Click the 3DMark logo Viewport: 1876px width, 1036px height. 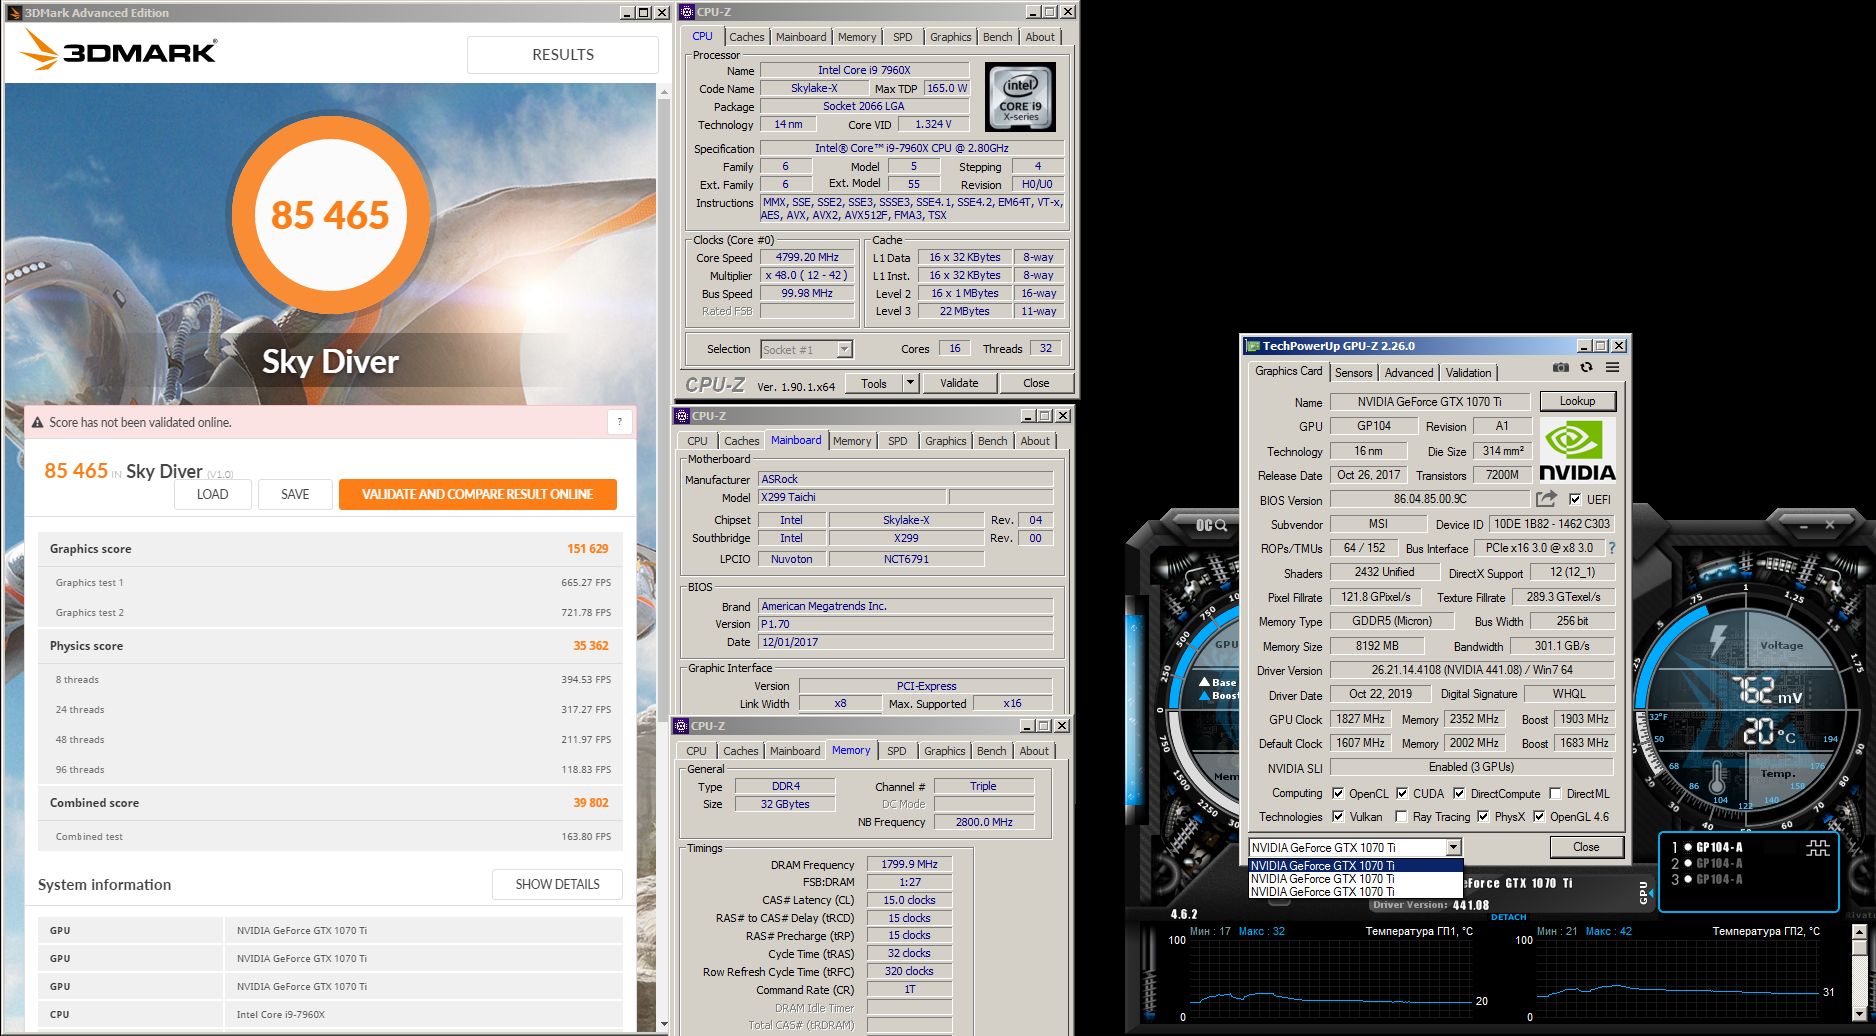click(119, 50)
